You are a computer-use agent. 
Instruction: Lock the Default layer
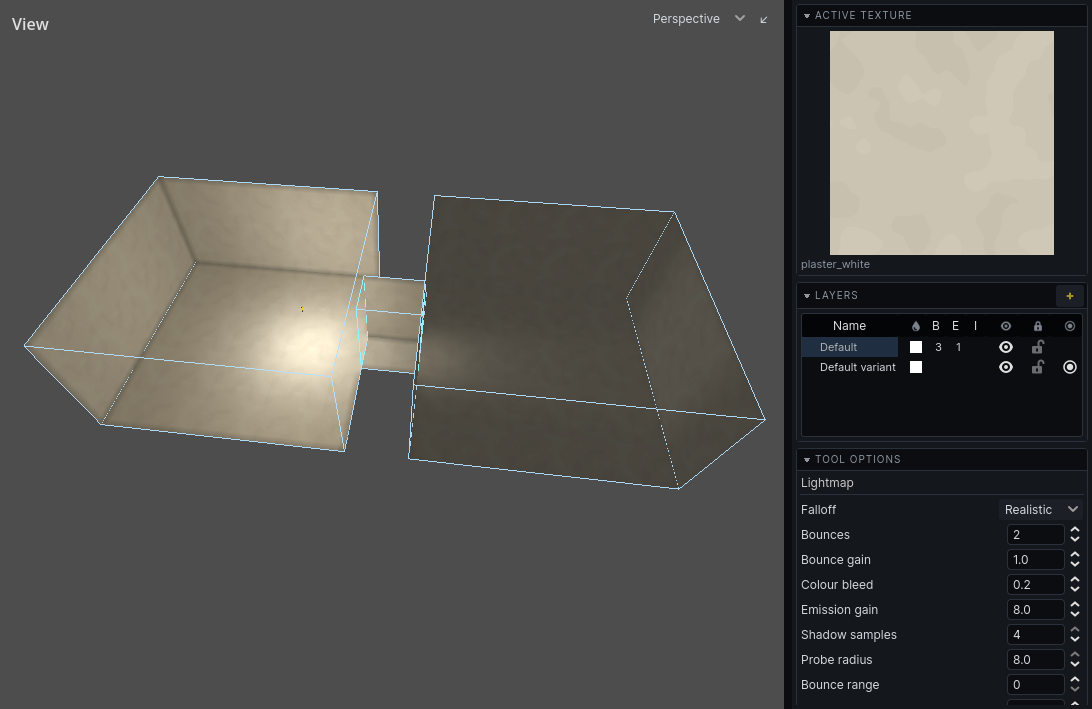pos(1038,347)
